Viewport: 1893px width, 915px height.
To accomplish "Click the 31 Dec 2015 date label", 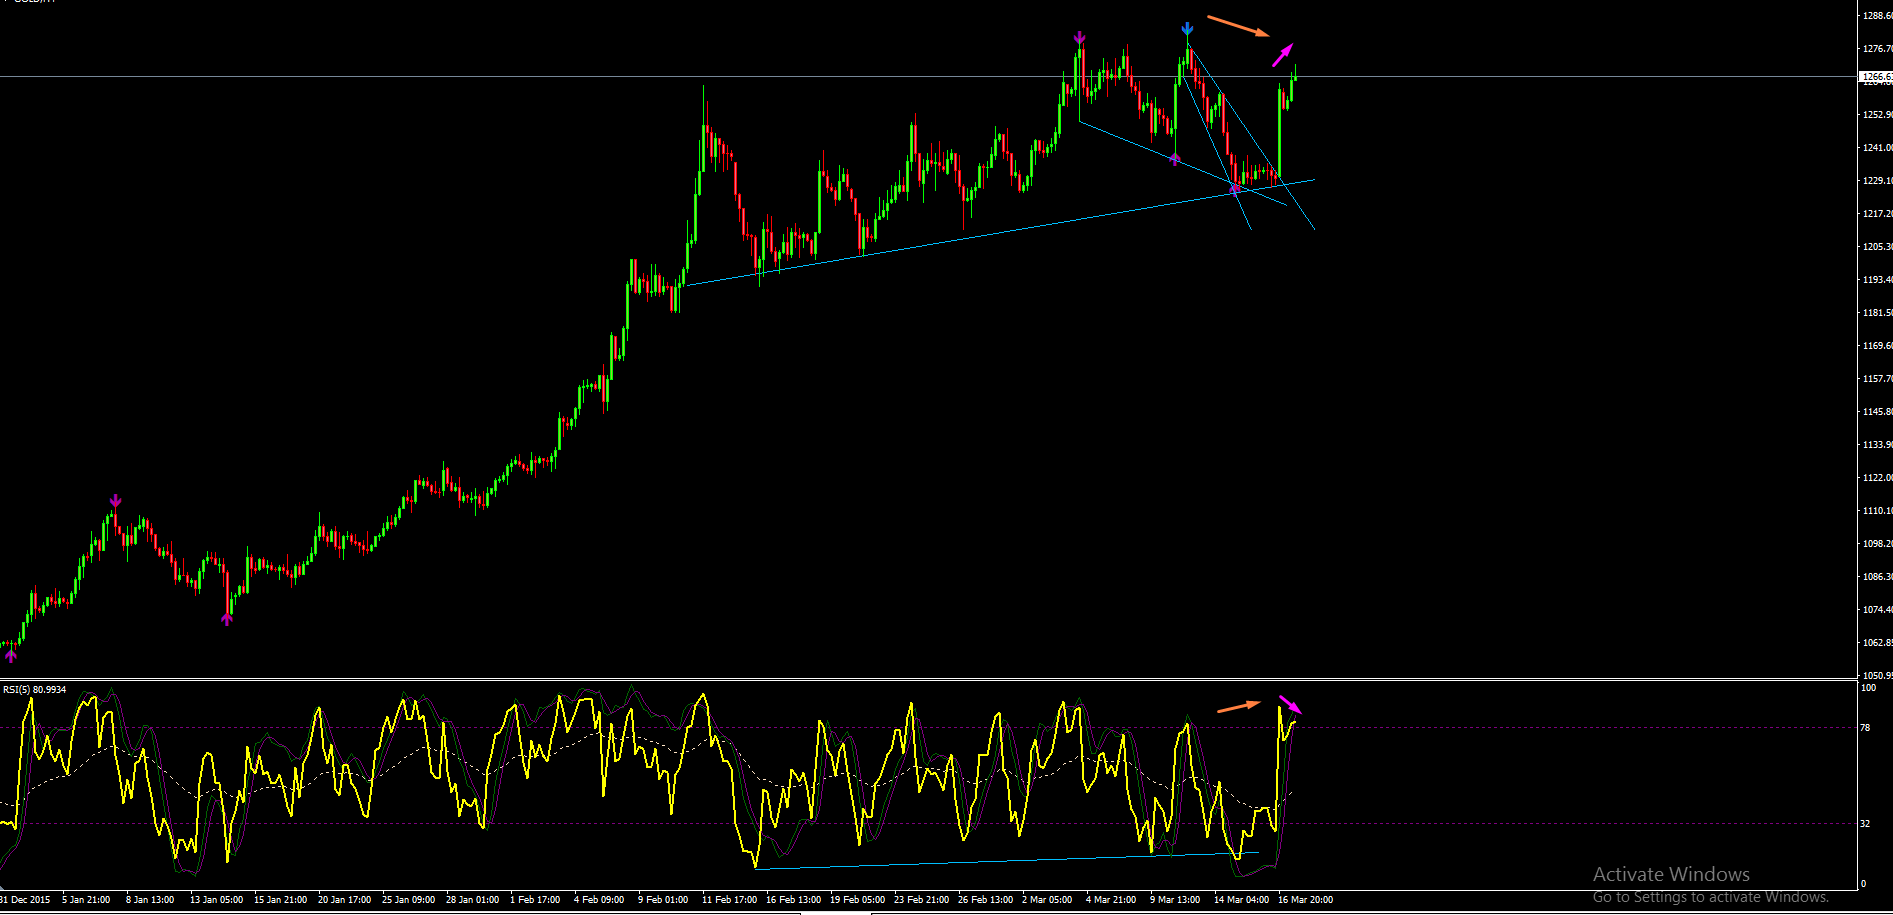I will coord(25,900).
